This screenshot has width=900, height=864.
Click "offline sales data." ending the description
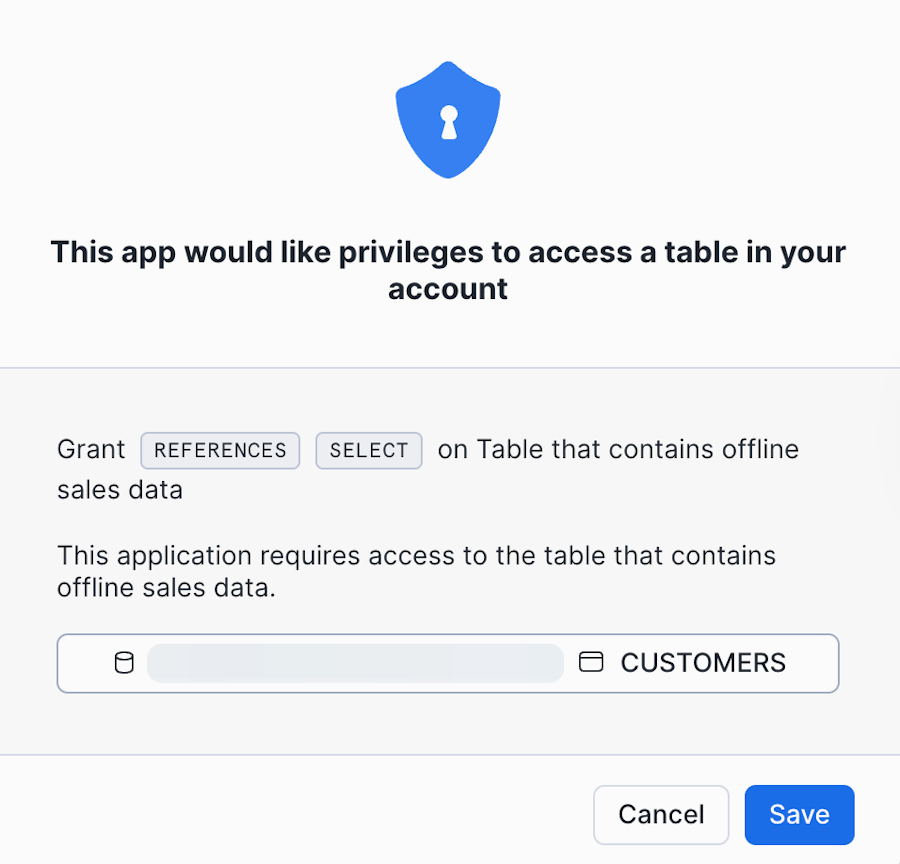[166, 588]
